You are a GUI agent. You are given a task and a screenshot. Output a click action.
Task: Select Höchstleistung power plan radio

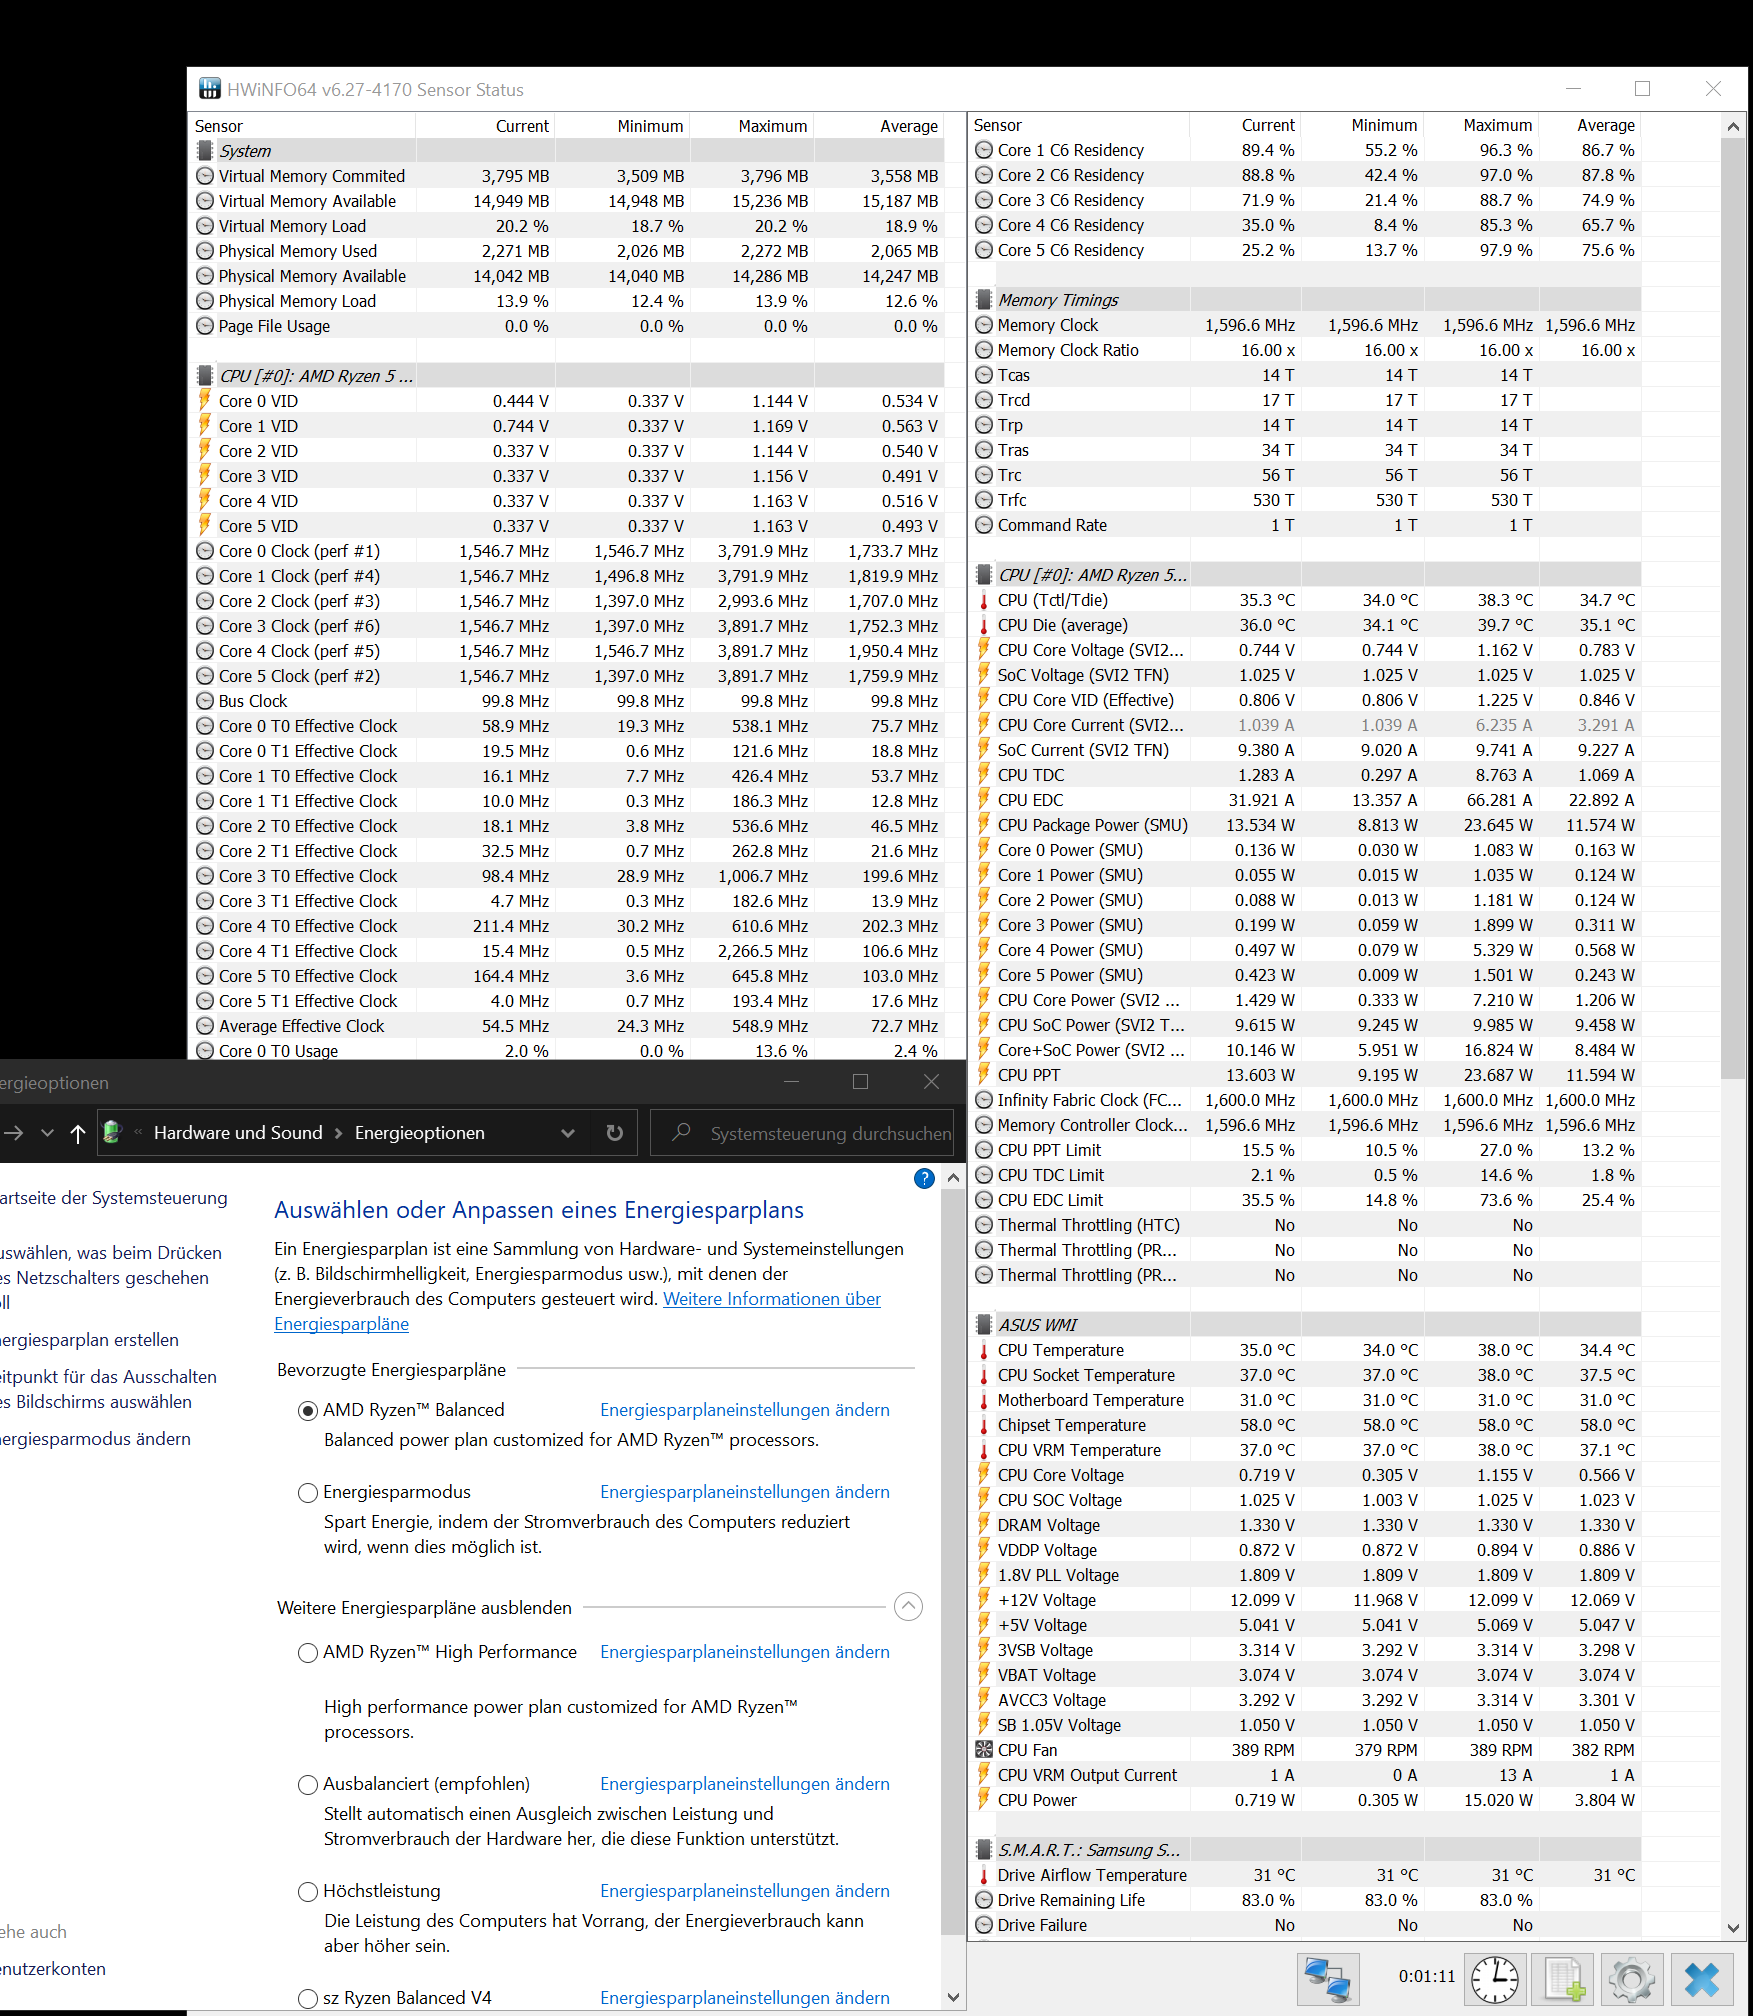tap(308, 1891)
